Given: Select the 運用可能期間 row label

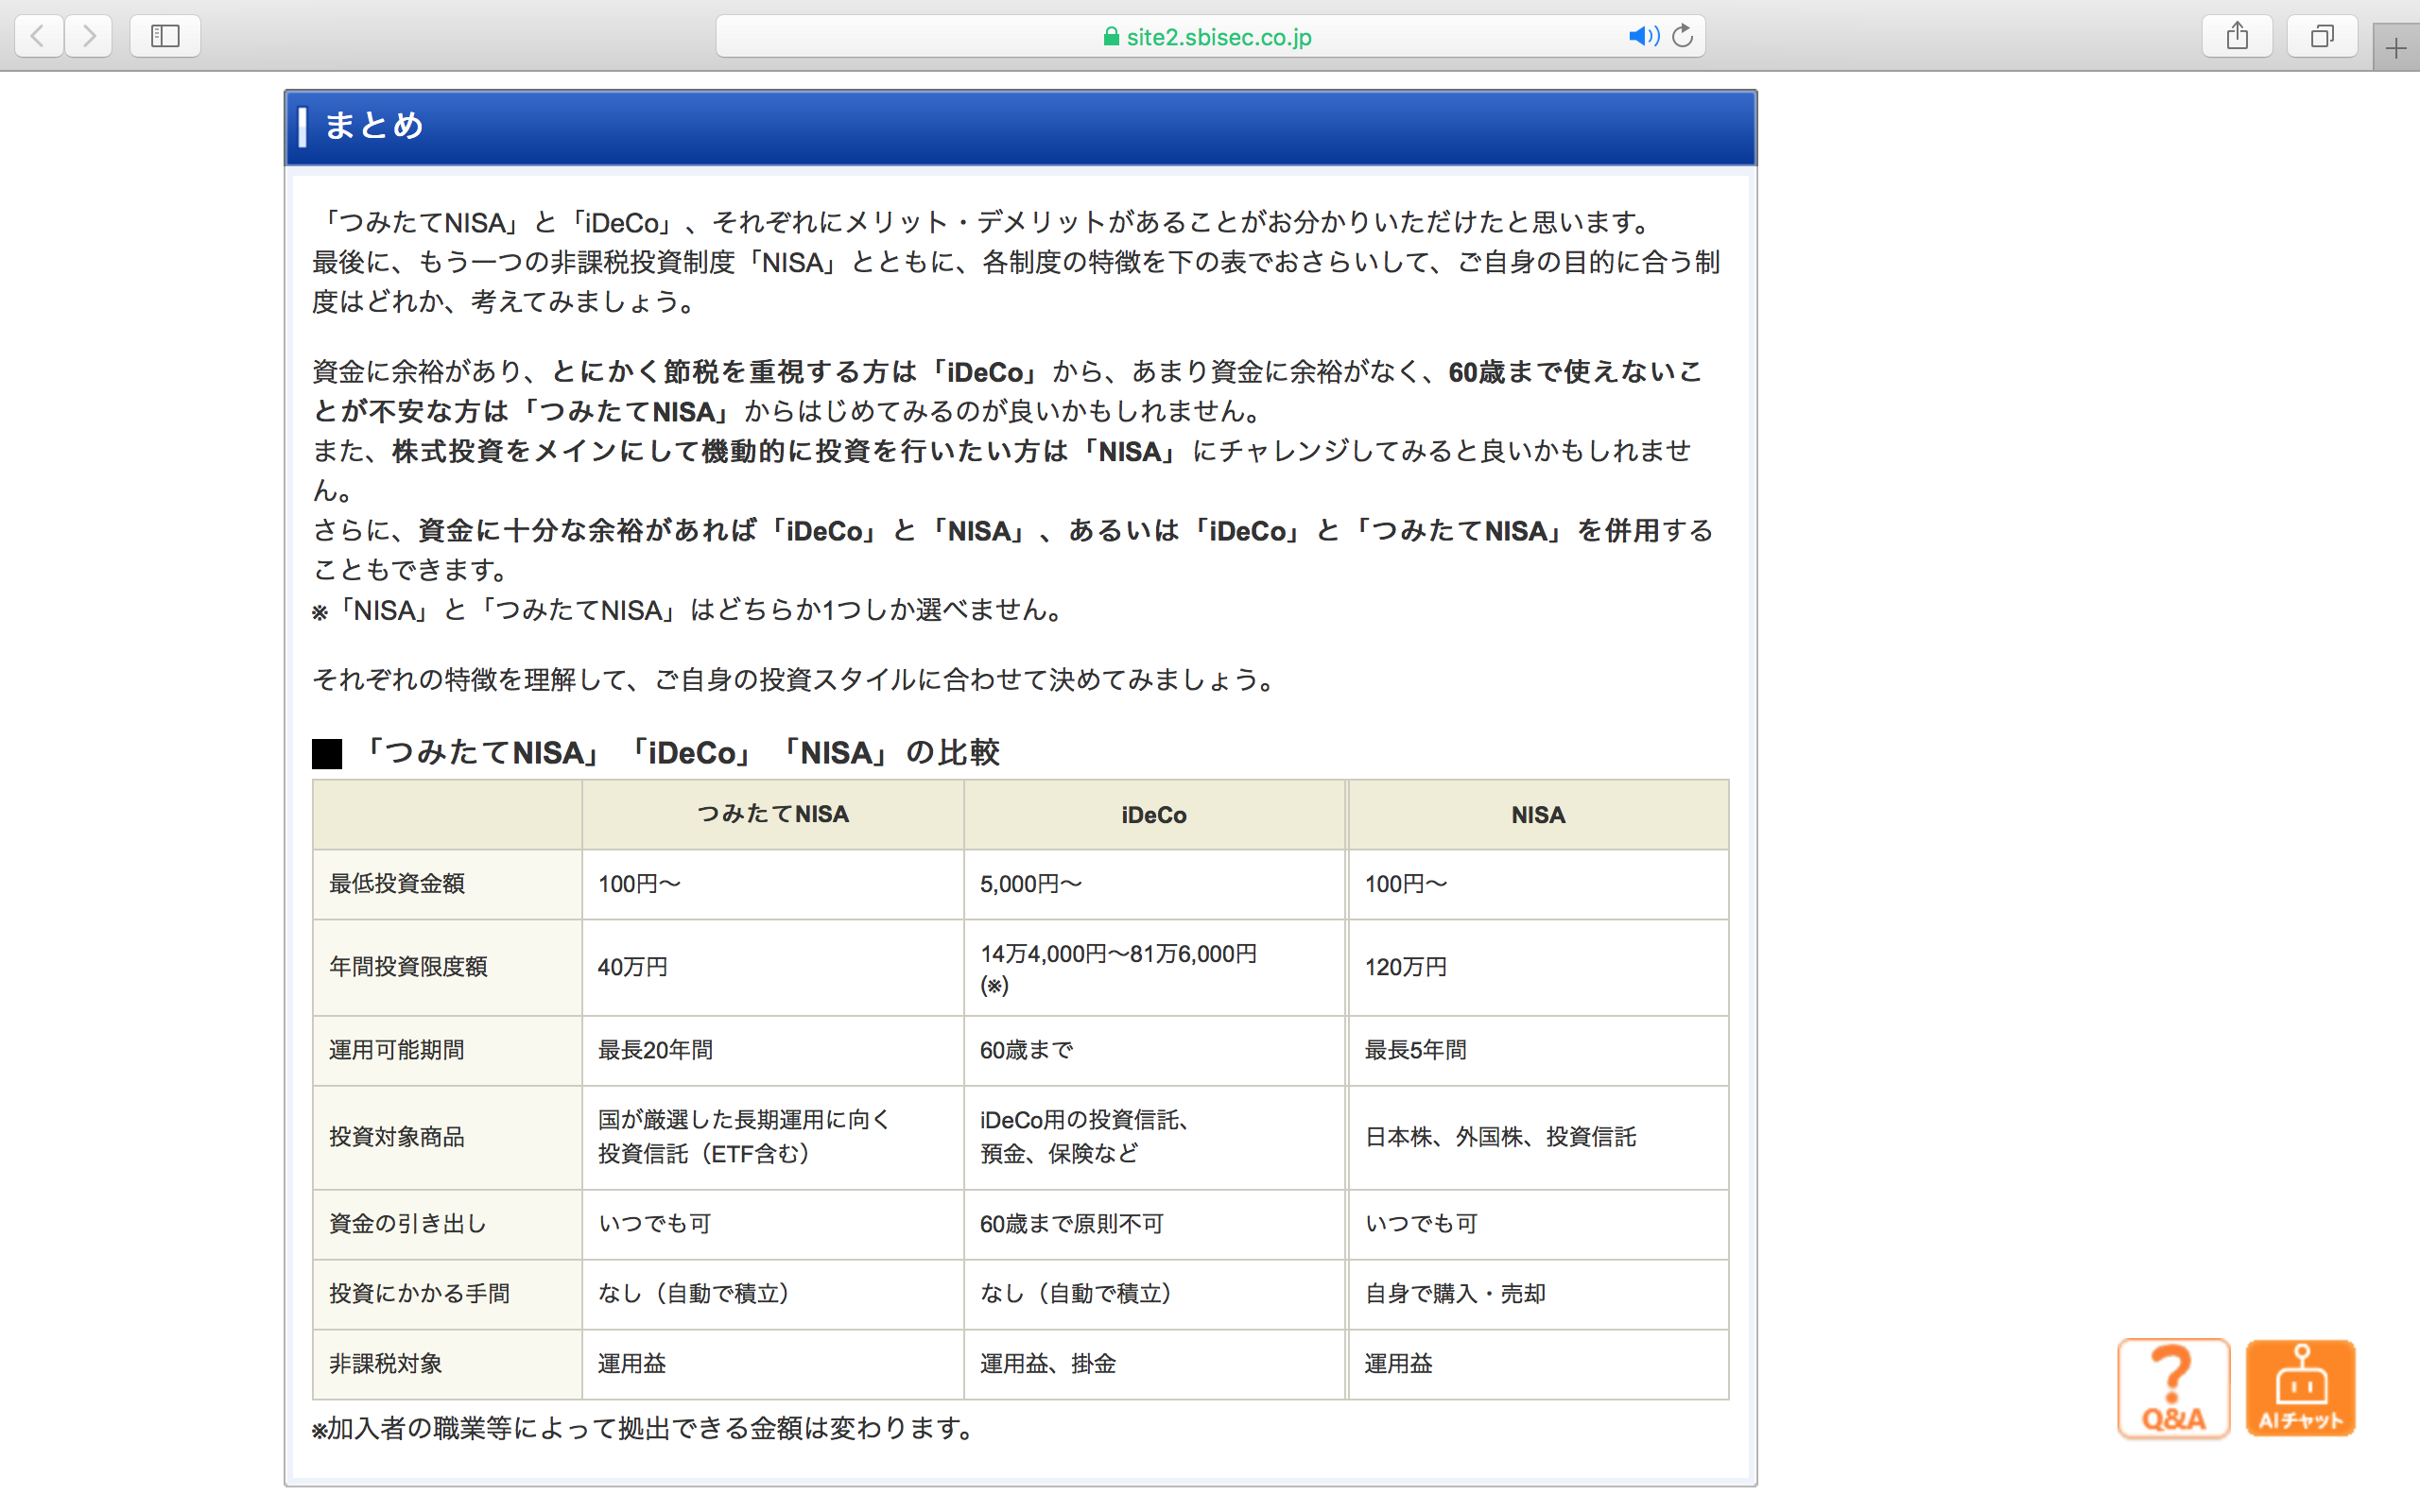Looking at the screenshot, I should click(x=447, y=1050).
